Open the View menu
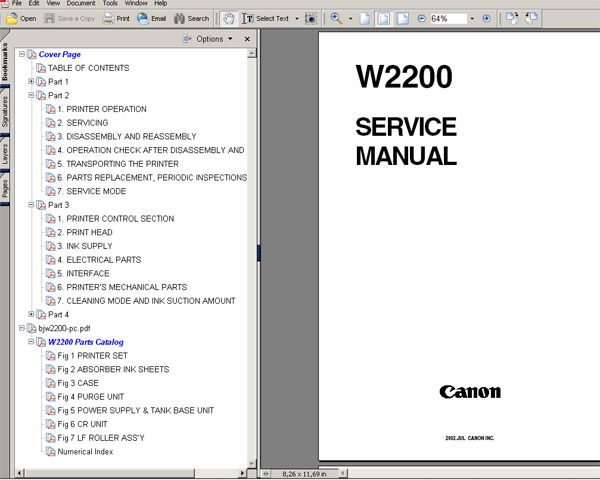This screenshot has height=480, width=600. point(53,3)
